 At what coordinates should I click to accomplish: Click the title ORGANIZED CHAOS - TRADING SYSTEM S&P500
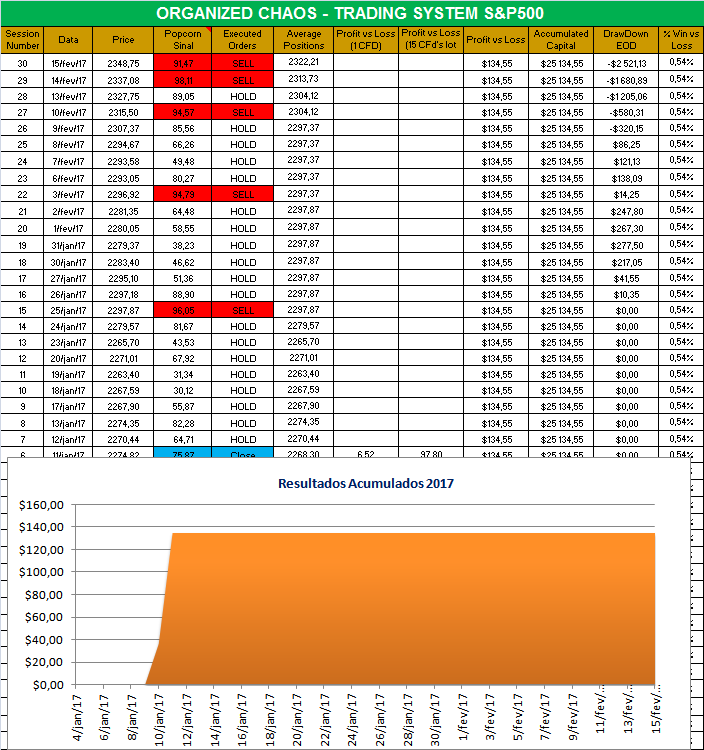(350, 13)
